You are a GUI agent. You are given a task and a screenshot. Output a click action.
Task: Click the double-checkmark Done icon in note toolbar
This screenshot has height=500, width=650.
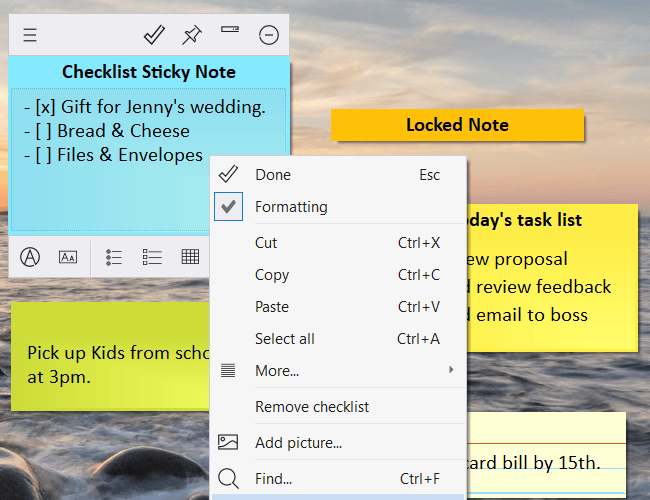tap(154, 35)
